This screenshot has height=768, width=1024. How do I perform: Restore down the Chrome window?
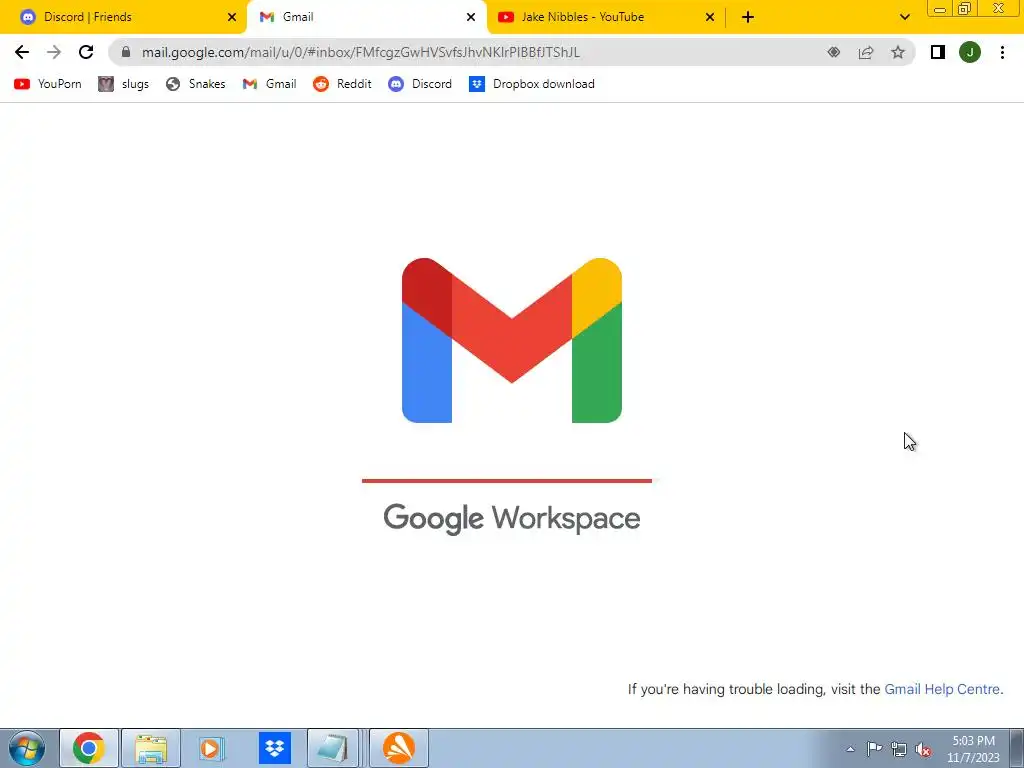coord(965,9)
